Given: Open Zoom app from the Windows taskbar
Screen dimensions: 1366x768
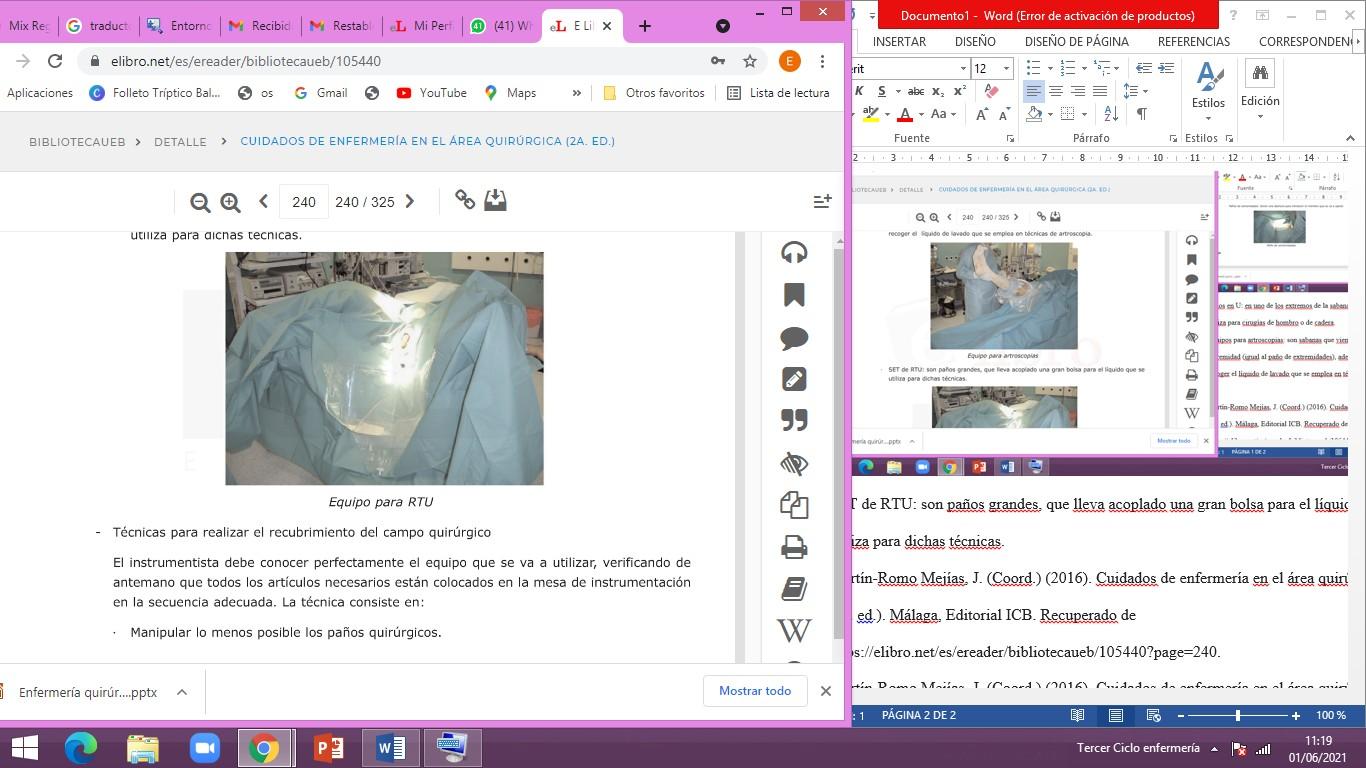Looking at the screenshot, I should point(205,748).
